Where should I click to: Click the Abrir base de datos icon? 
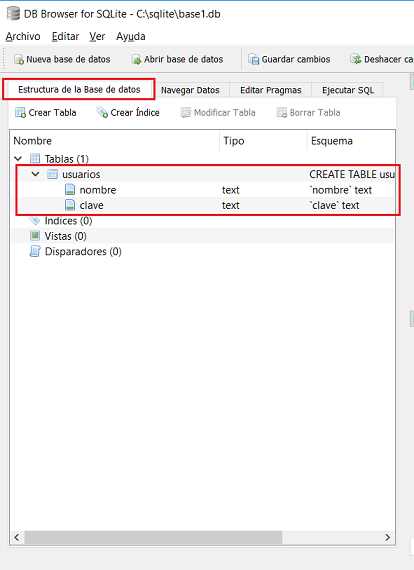click(136, 60)
